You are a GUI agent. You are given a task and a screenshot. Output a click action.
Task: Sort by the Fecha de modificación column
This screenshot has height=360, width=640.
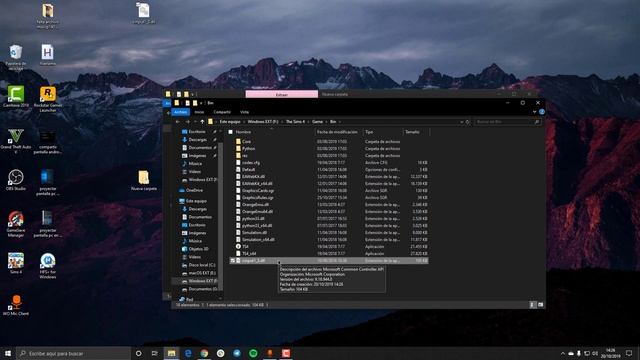point(338,132)
